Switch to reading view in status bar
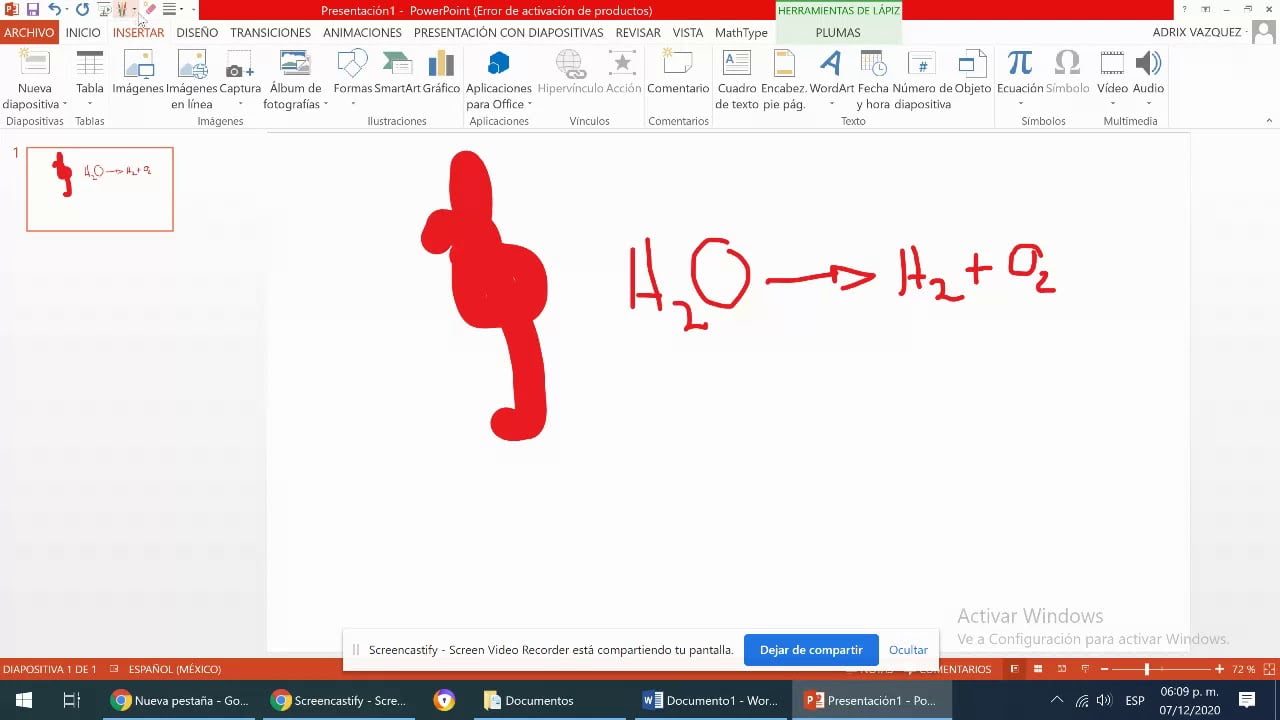 point(1061,669)
